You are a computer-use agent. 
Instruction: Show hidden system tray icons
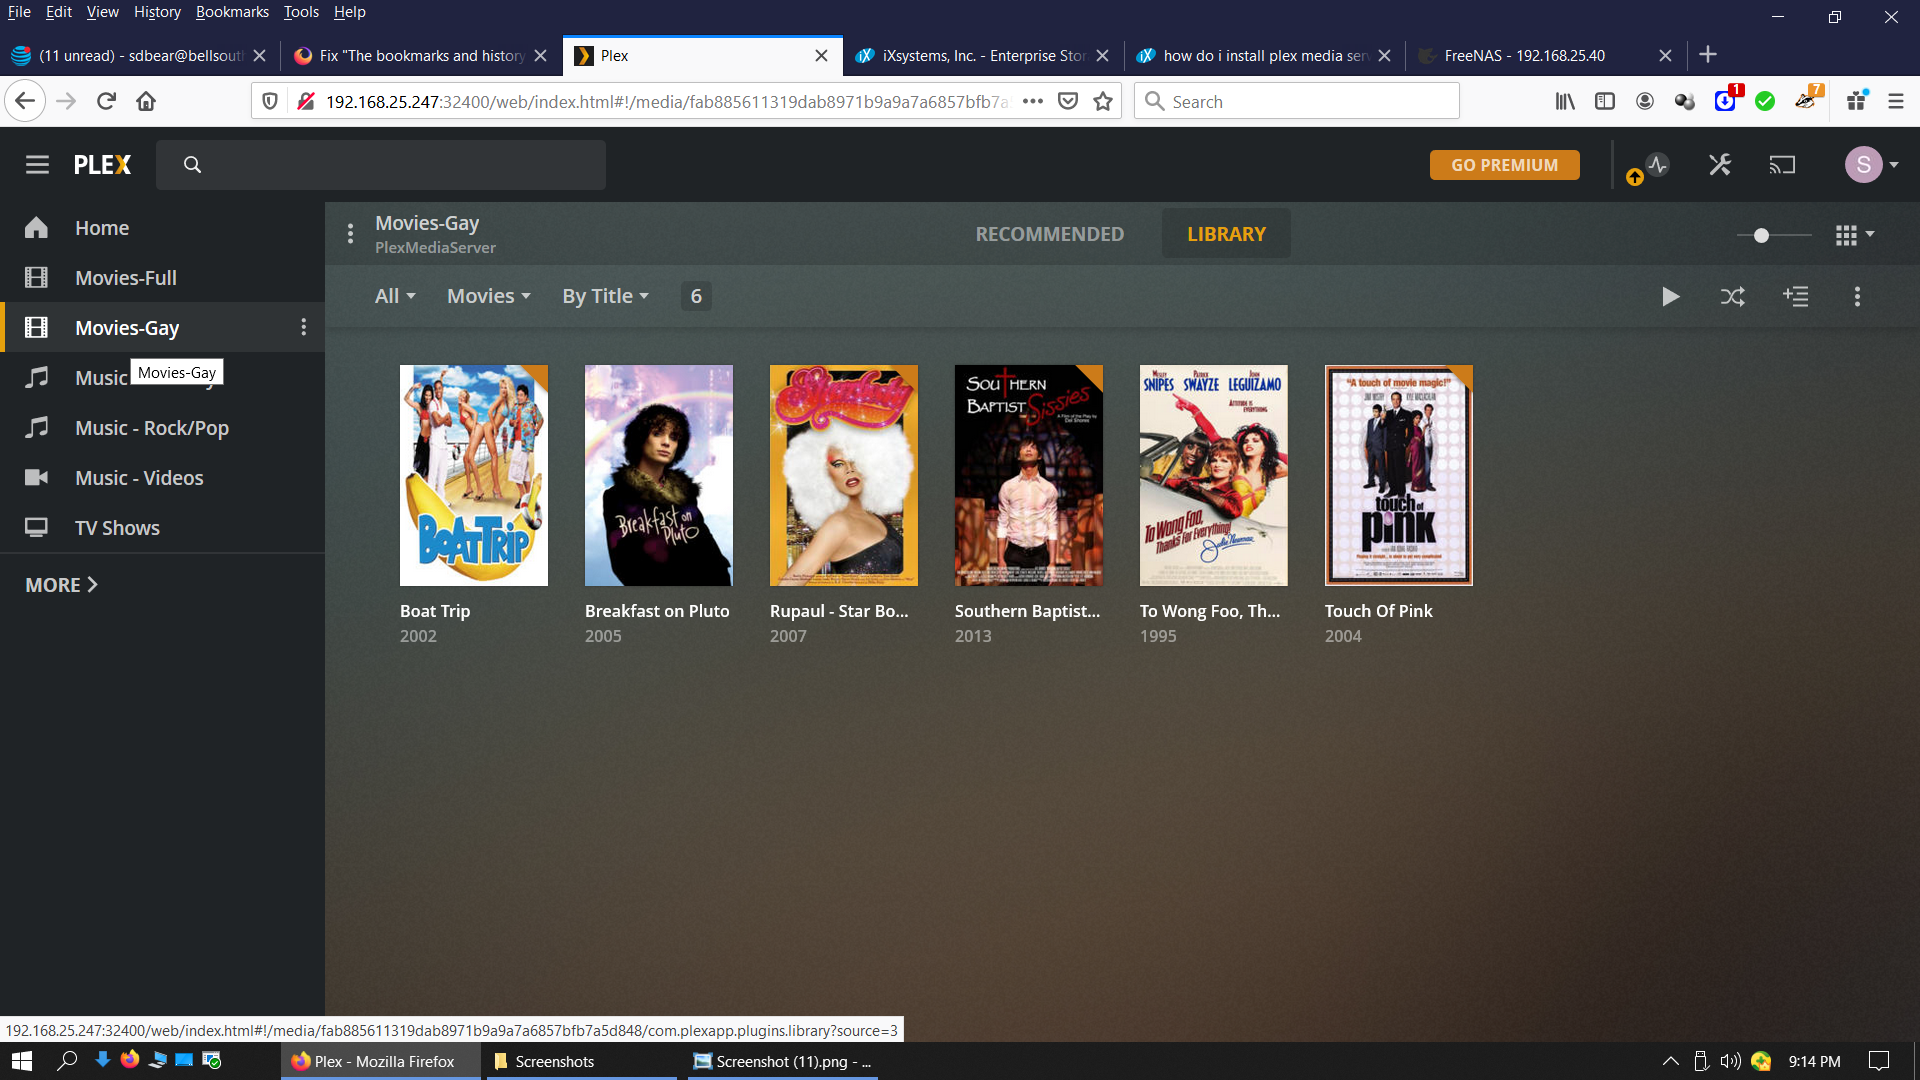coord(1670,1061)
